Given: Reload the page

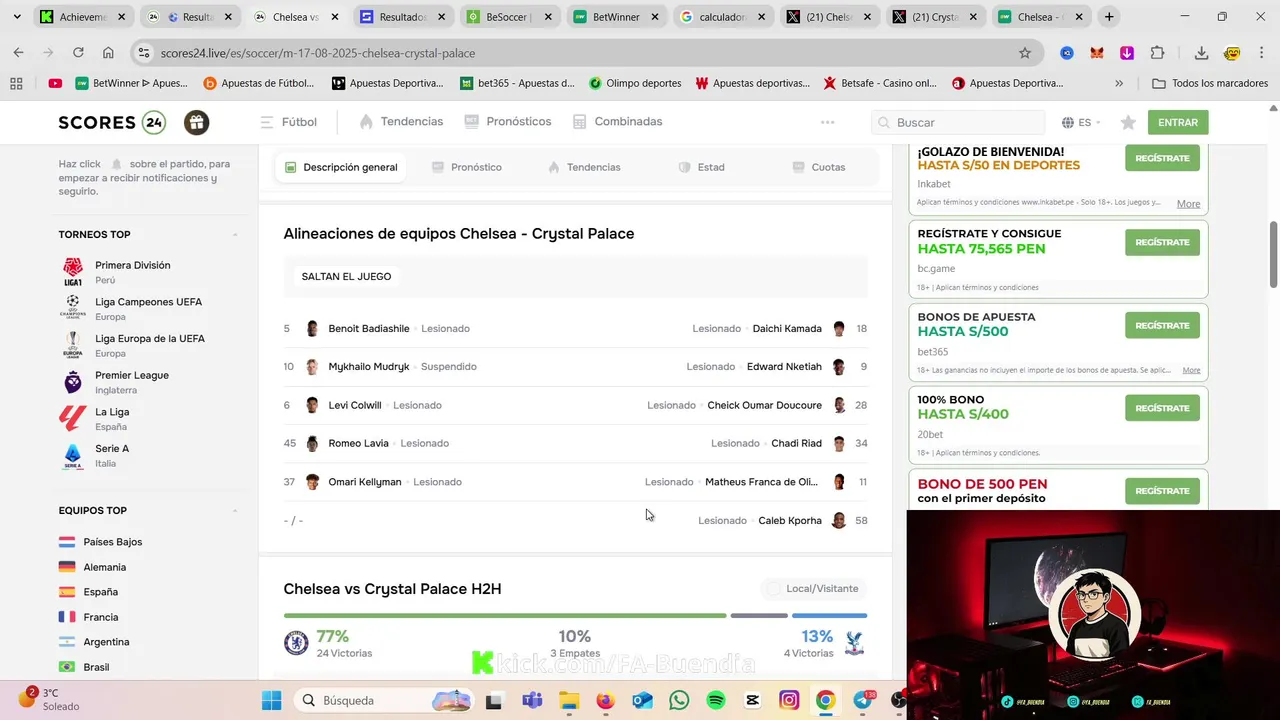Looking at the screenshot, I should click(78, 53).
